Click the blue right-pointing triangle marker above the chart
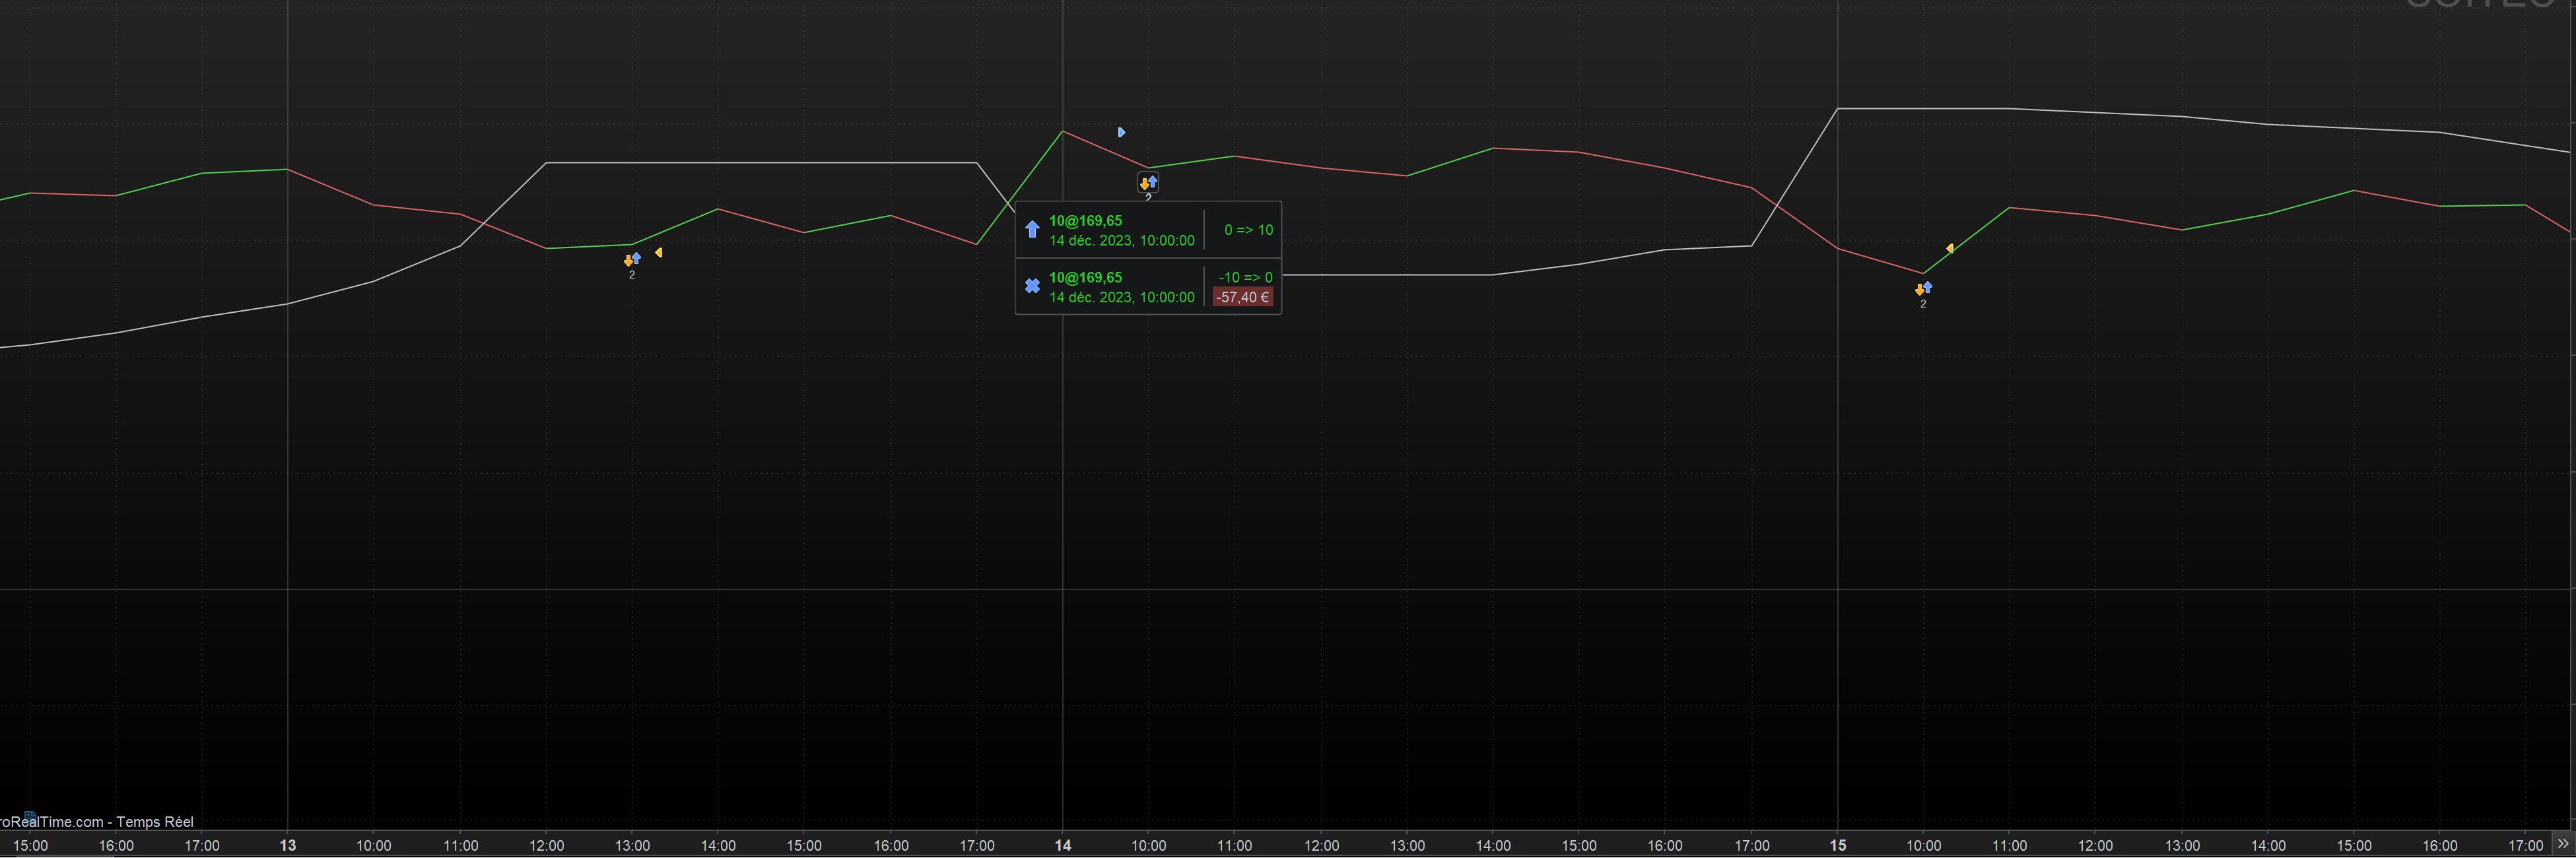The width and height of the screenshot is (2576, 858). coord(1121,132)
